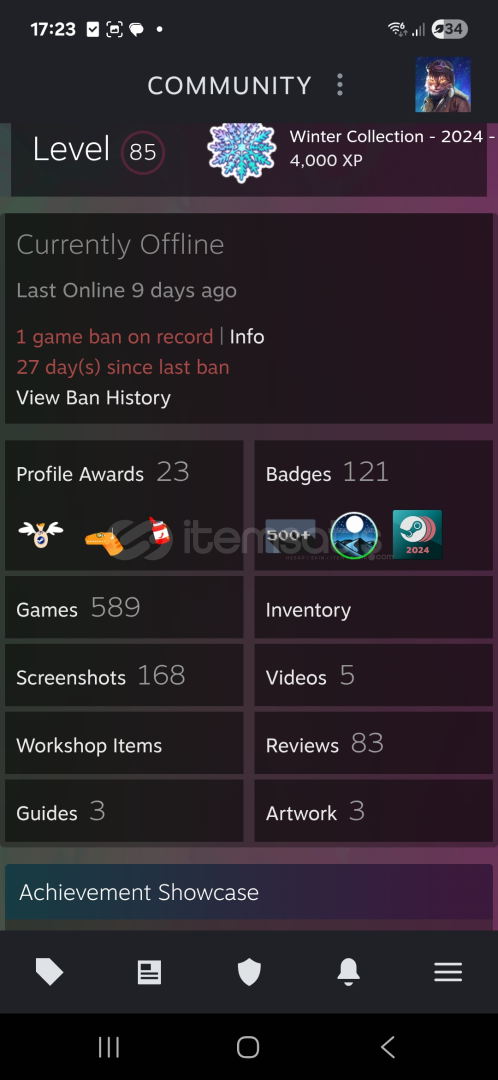Open the Achievement Showcase header
This screenshot has width=498, height=1080.
249,892
